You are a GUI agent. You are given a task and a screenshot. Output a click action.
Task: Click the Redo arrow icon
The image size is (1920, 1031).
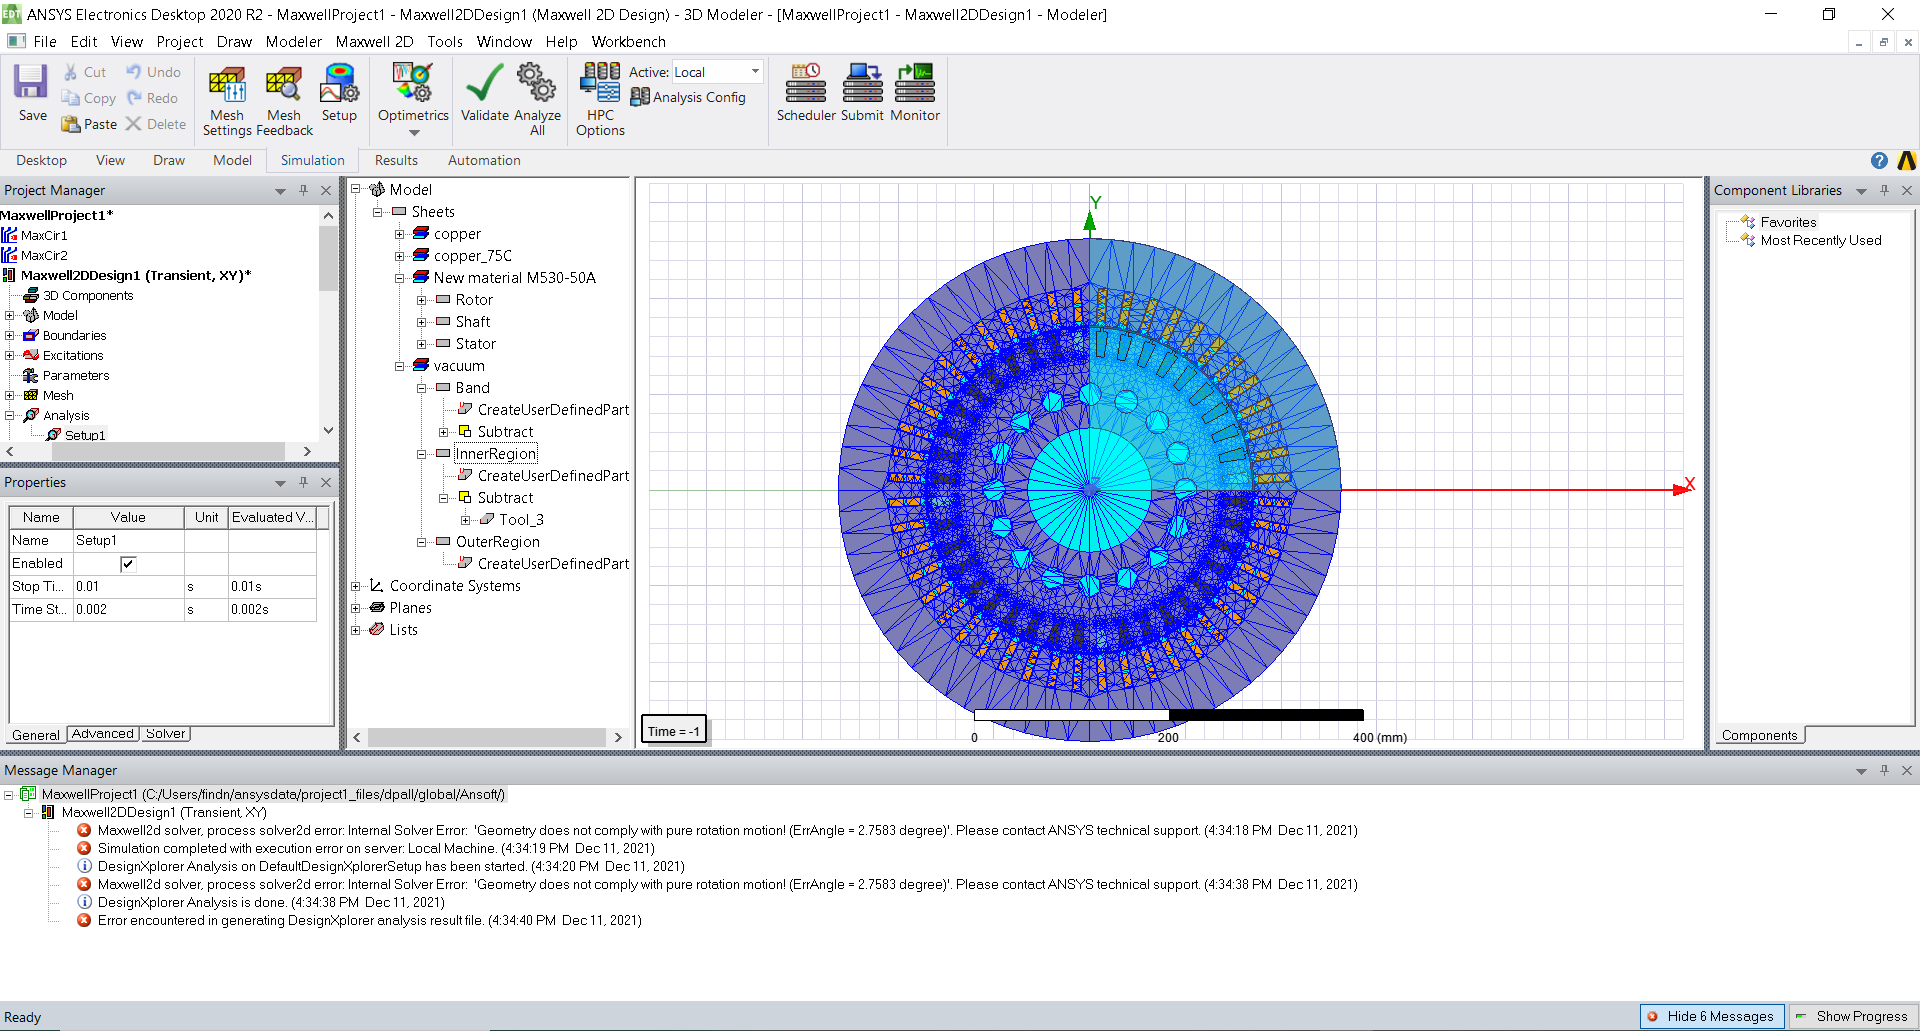tap(134, 98)
